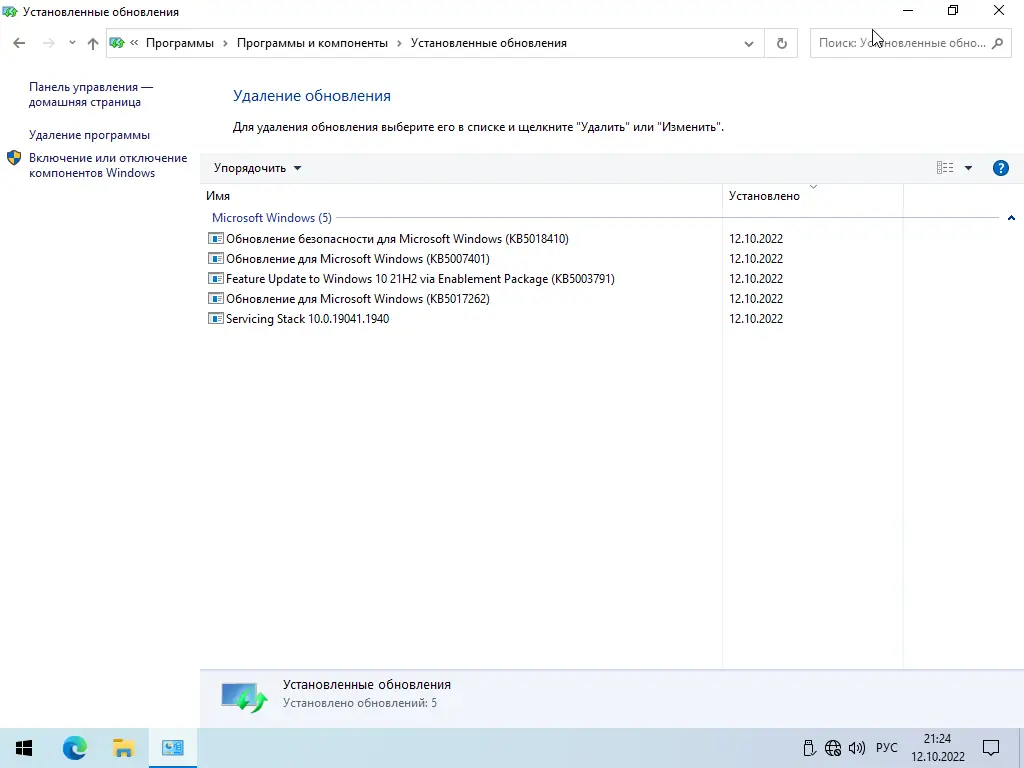Expand the view options dropdown arrow
Screen dimensions: 1024x768
968,168
